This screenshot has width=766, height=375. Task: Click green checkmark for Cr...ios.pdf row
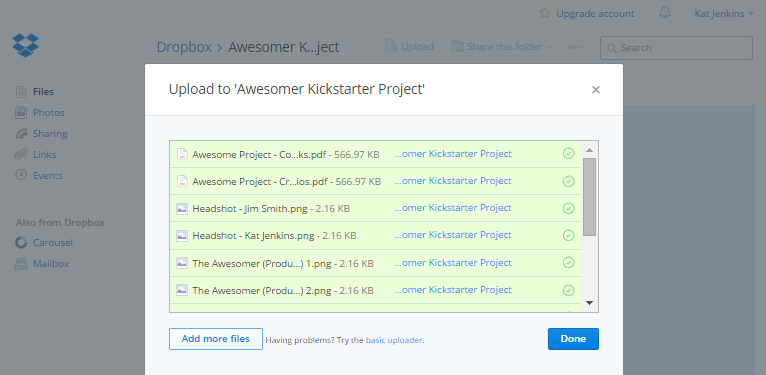pyautogui.click(x=568, y=181)
